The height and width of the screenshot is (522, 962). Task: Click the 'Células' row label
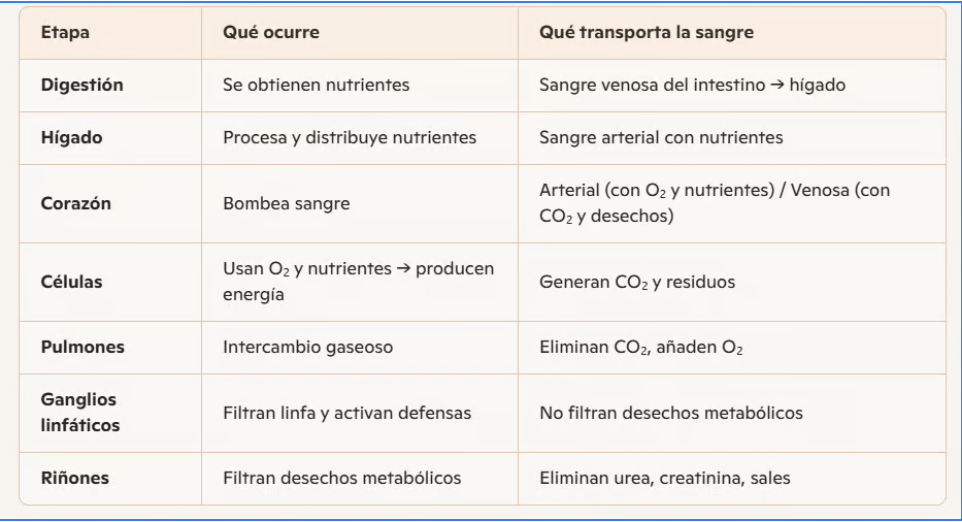point(71,282)
